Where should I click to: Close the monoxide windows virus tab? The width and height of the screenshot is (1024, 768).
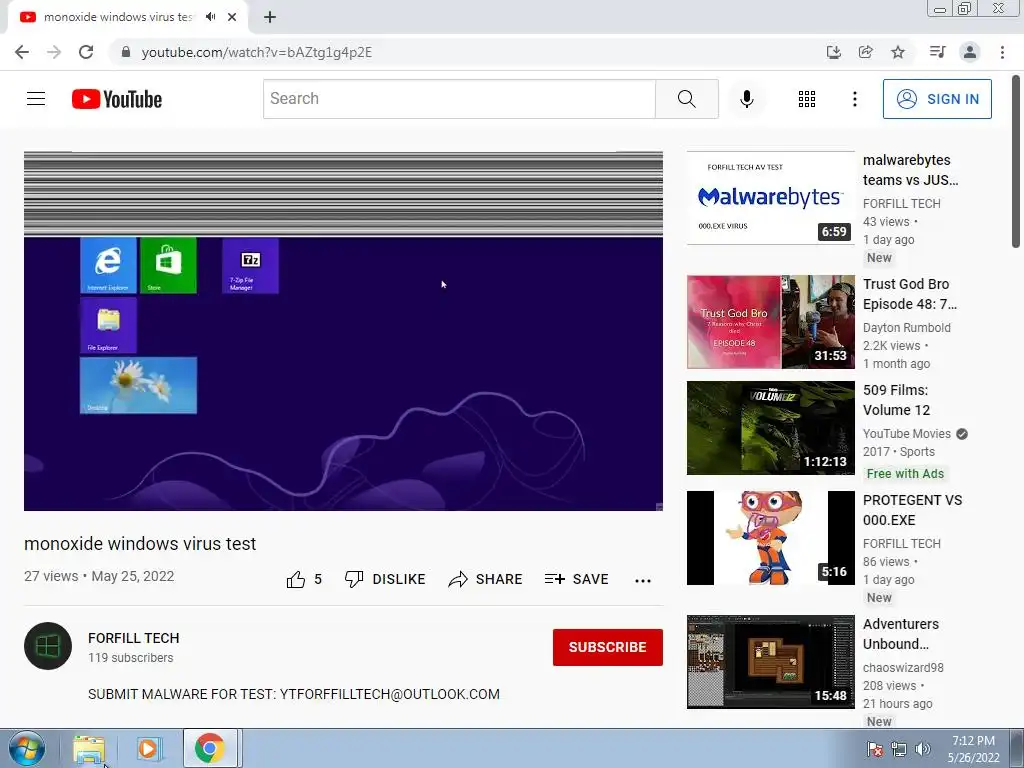point(232,17)
